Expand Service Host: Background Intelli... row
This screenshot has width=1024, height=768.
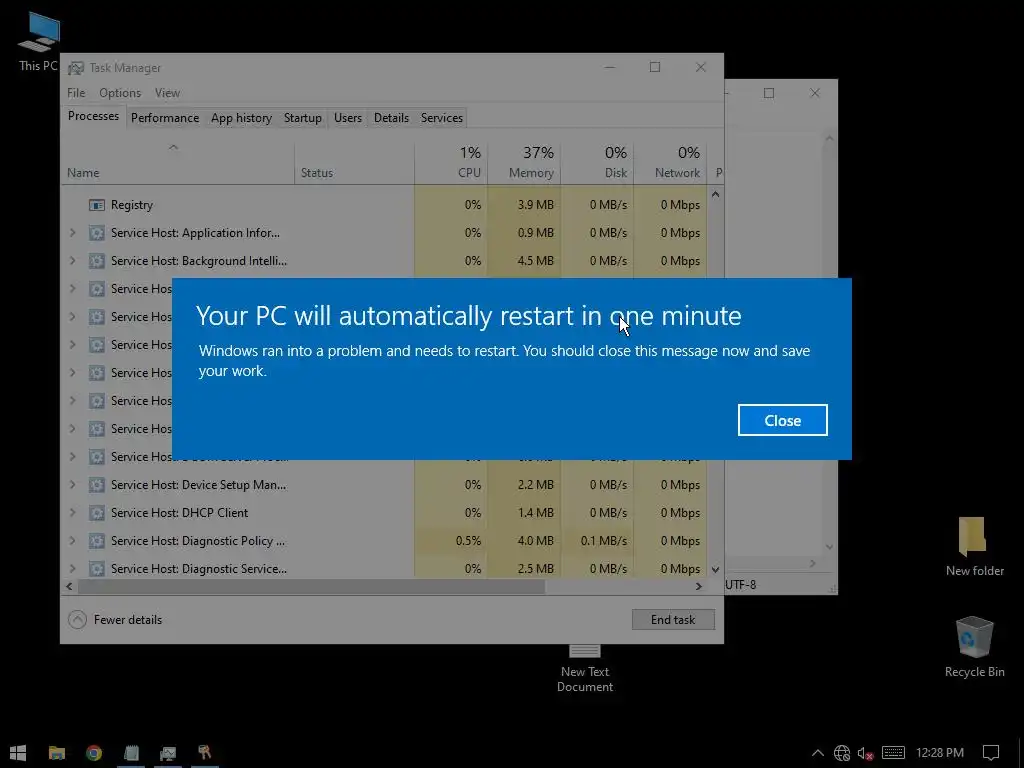tap(72, 261)
